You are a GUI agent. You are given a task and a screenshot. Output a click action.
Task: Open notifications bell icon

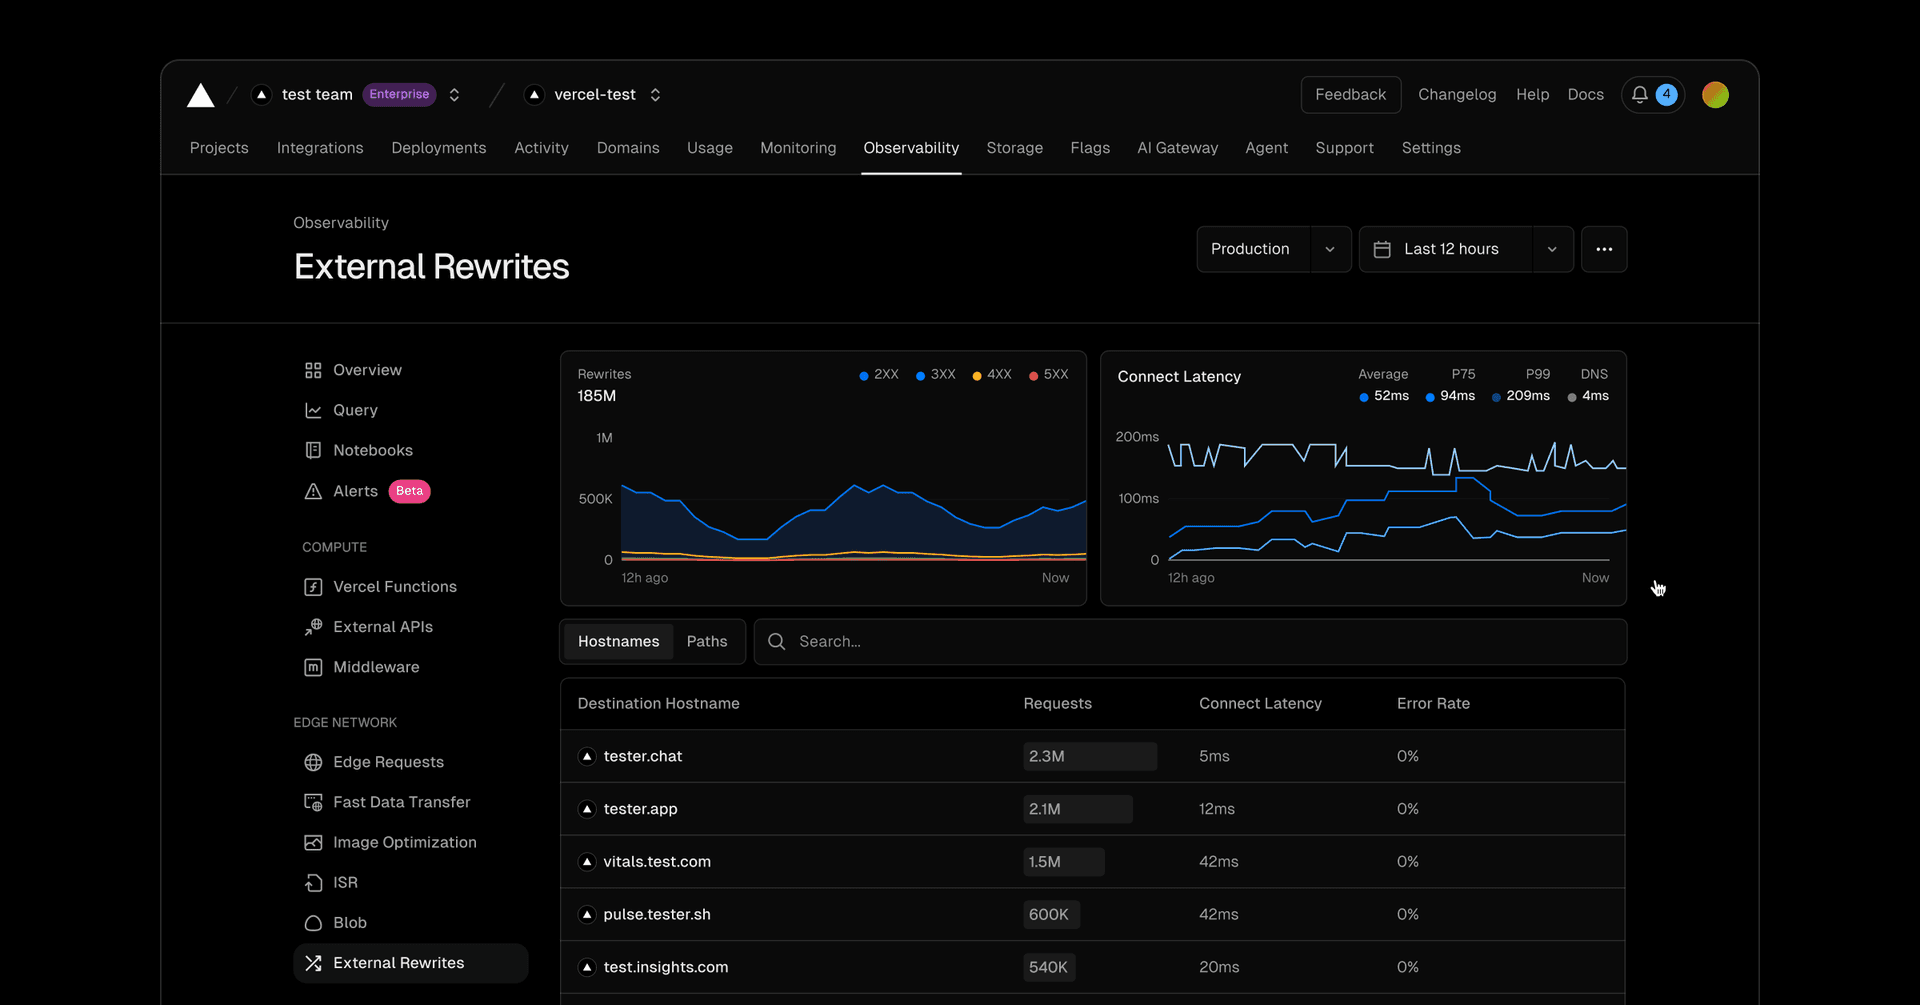1639,95
